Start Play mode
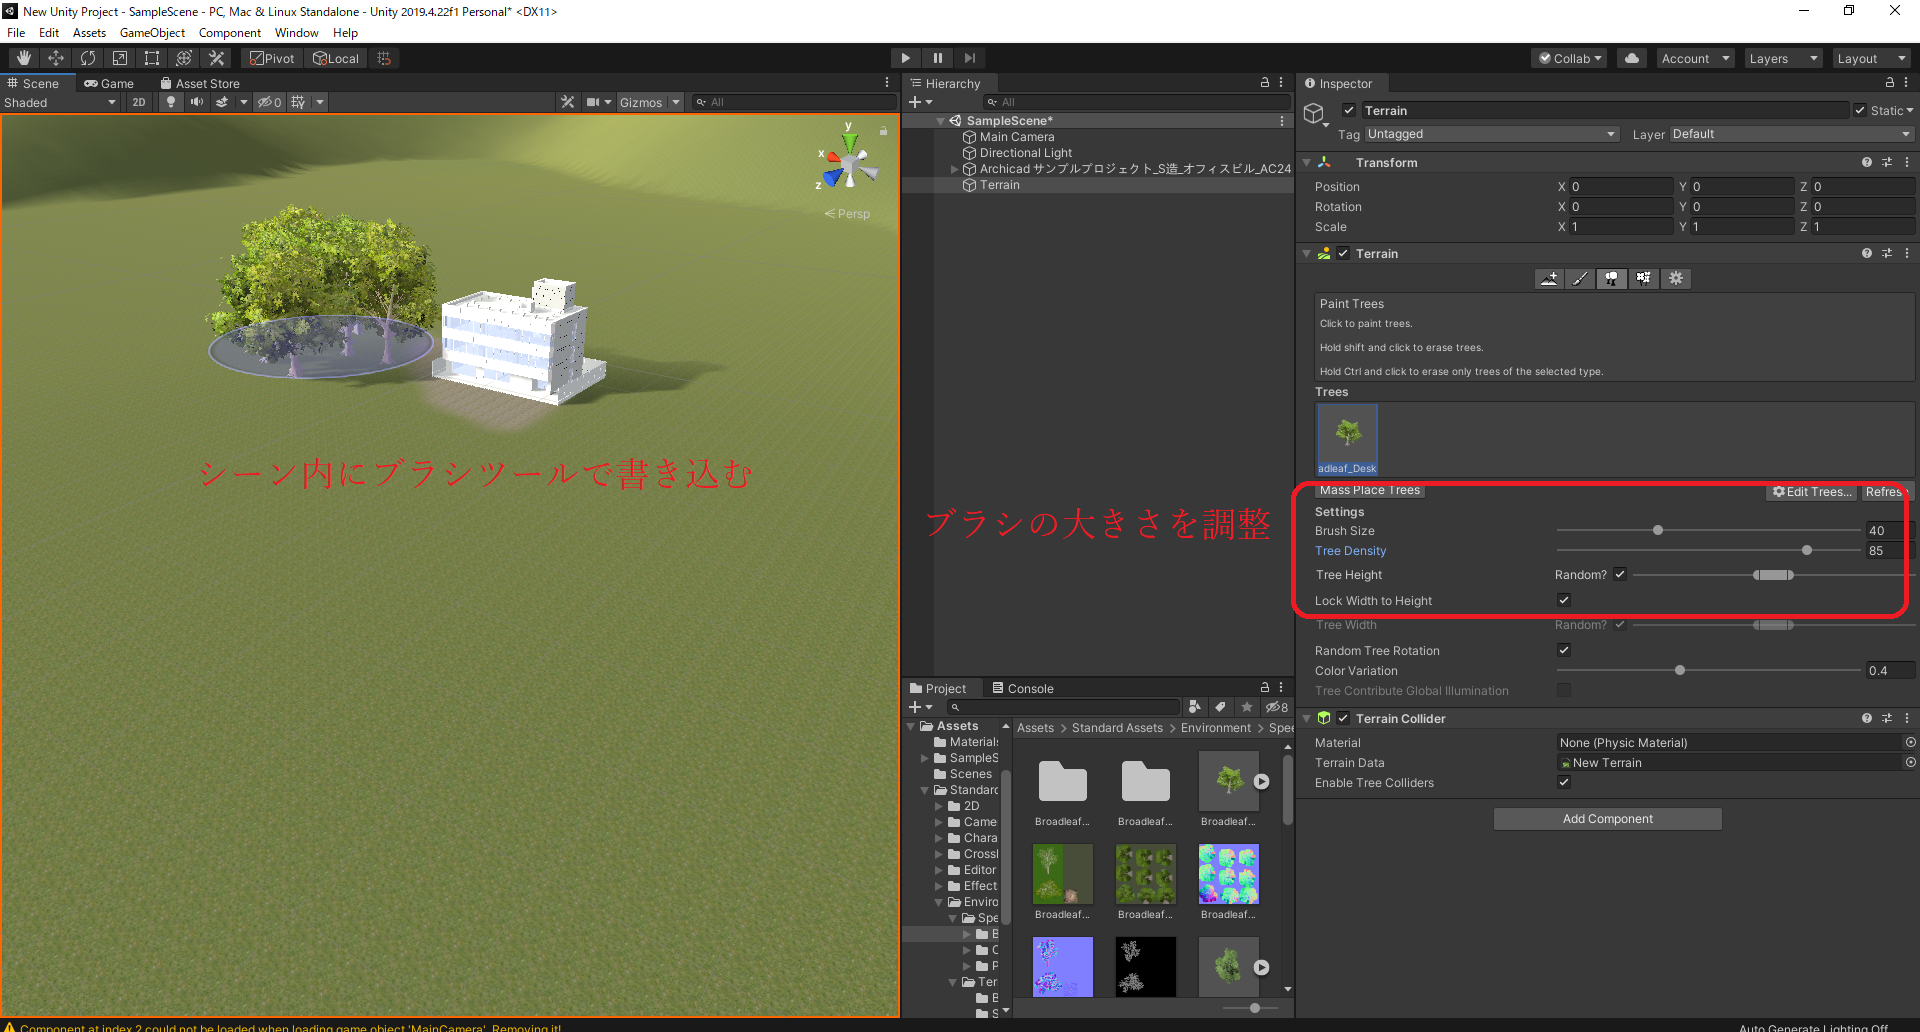Image resolution: width=1920 pixels, height=1032 pixels. (905, 58)
